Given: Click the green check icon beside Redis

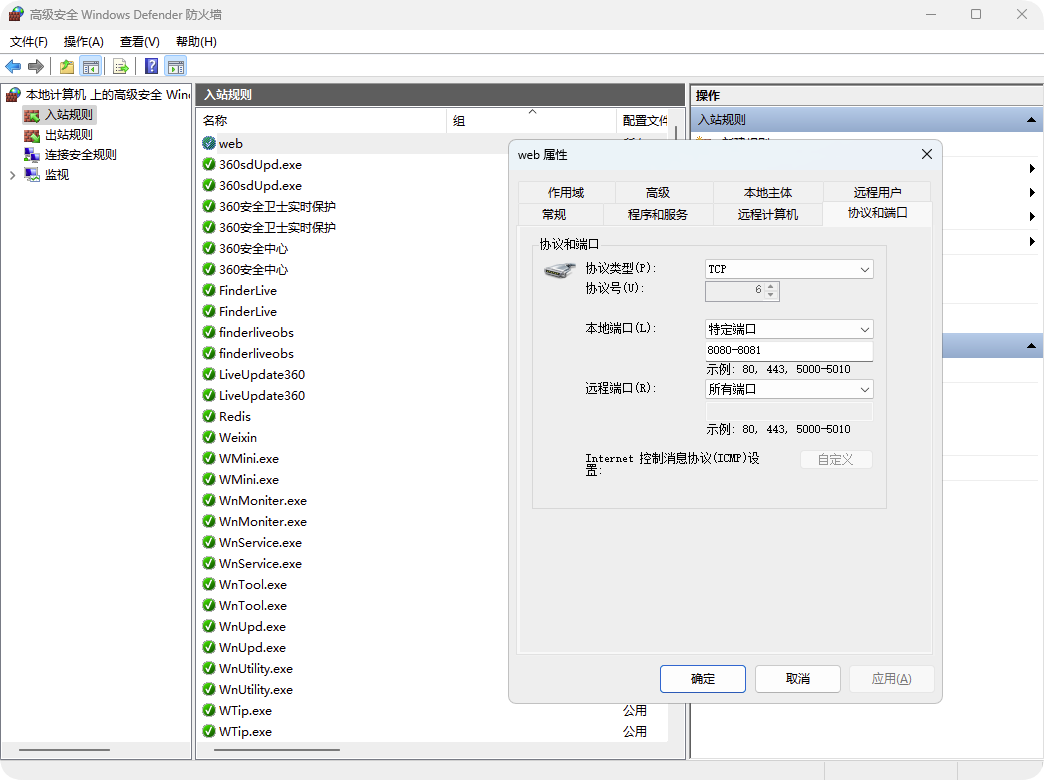Looking at the screenshot, I should 208,416.
